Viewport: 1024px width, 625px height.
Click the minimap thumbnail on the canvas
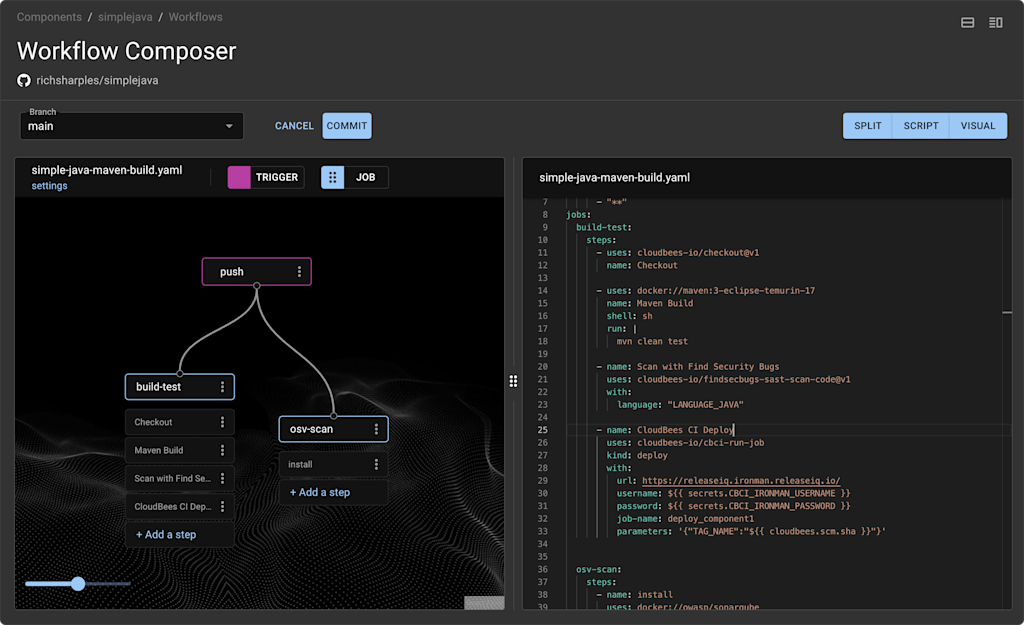[x=484, y=603]
